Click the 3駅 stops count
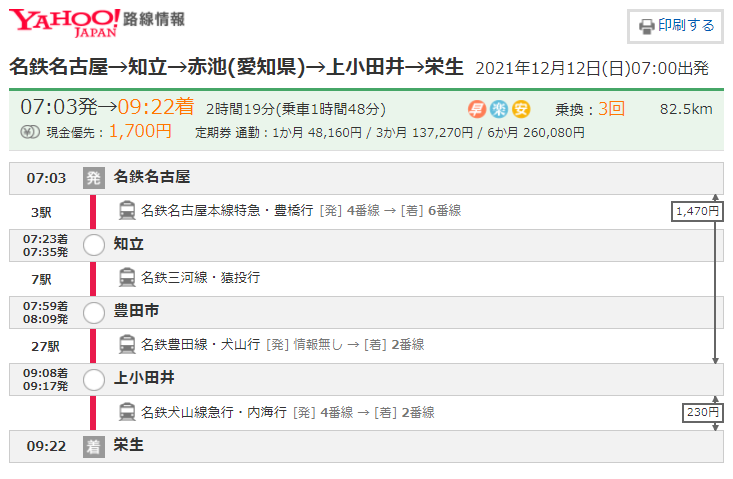733x479 pixels. click(41, 213)
